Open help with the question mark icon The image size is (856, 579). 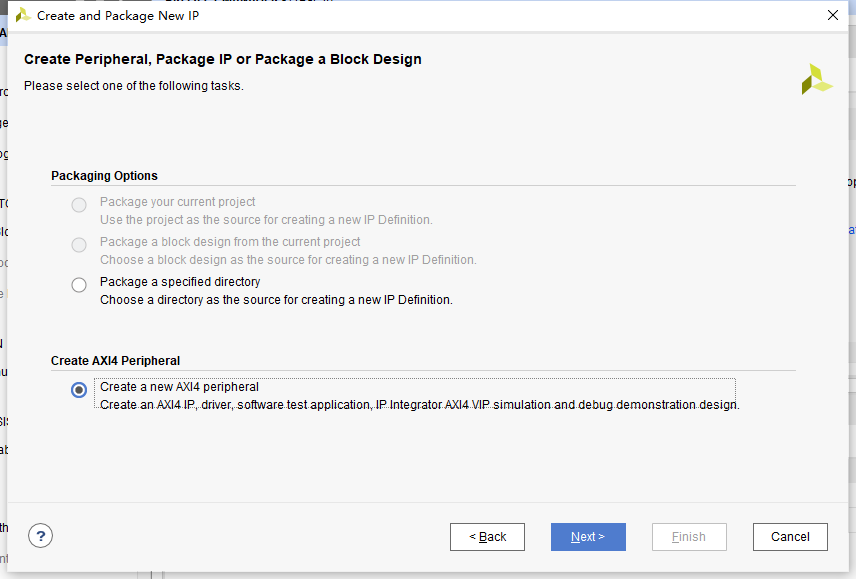pyautogui.click(x=40, y=536)
